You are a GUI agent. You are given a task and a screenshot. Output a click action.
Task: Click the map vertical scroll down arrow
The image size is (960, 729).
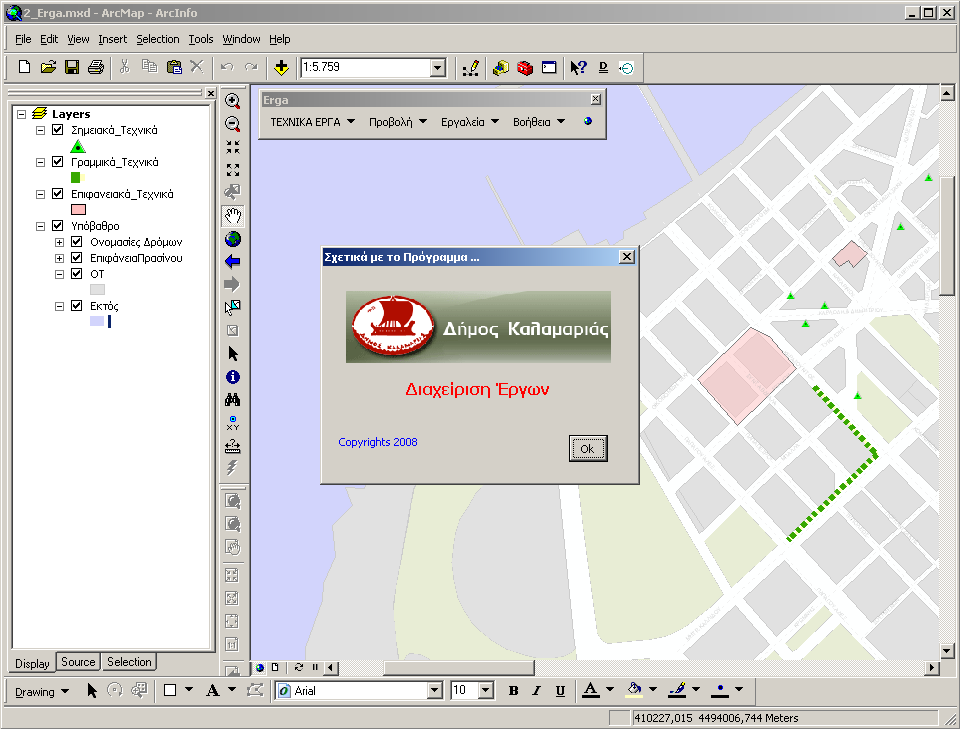tap(947, 651)
